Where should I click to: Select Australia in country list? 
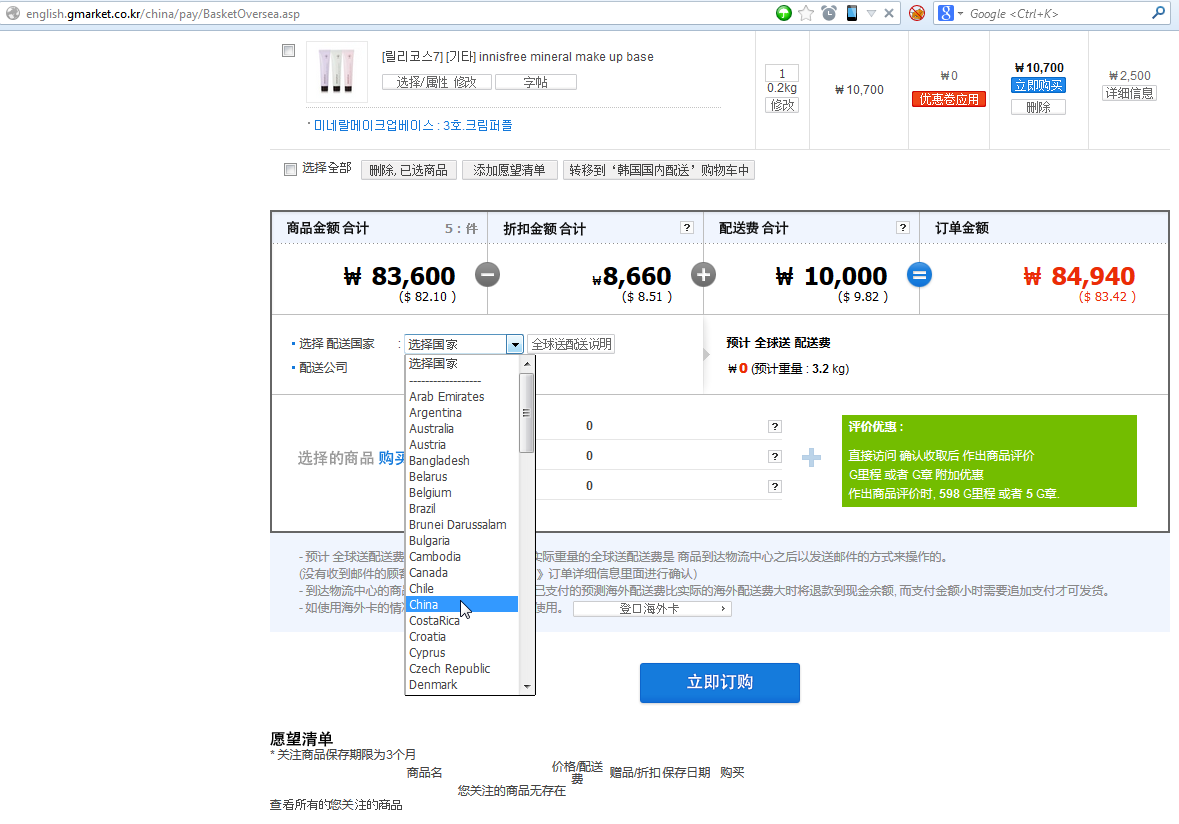pyautogui.click(x=462, y=429)
